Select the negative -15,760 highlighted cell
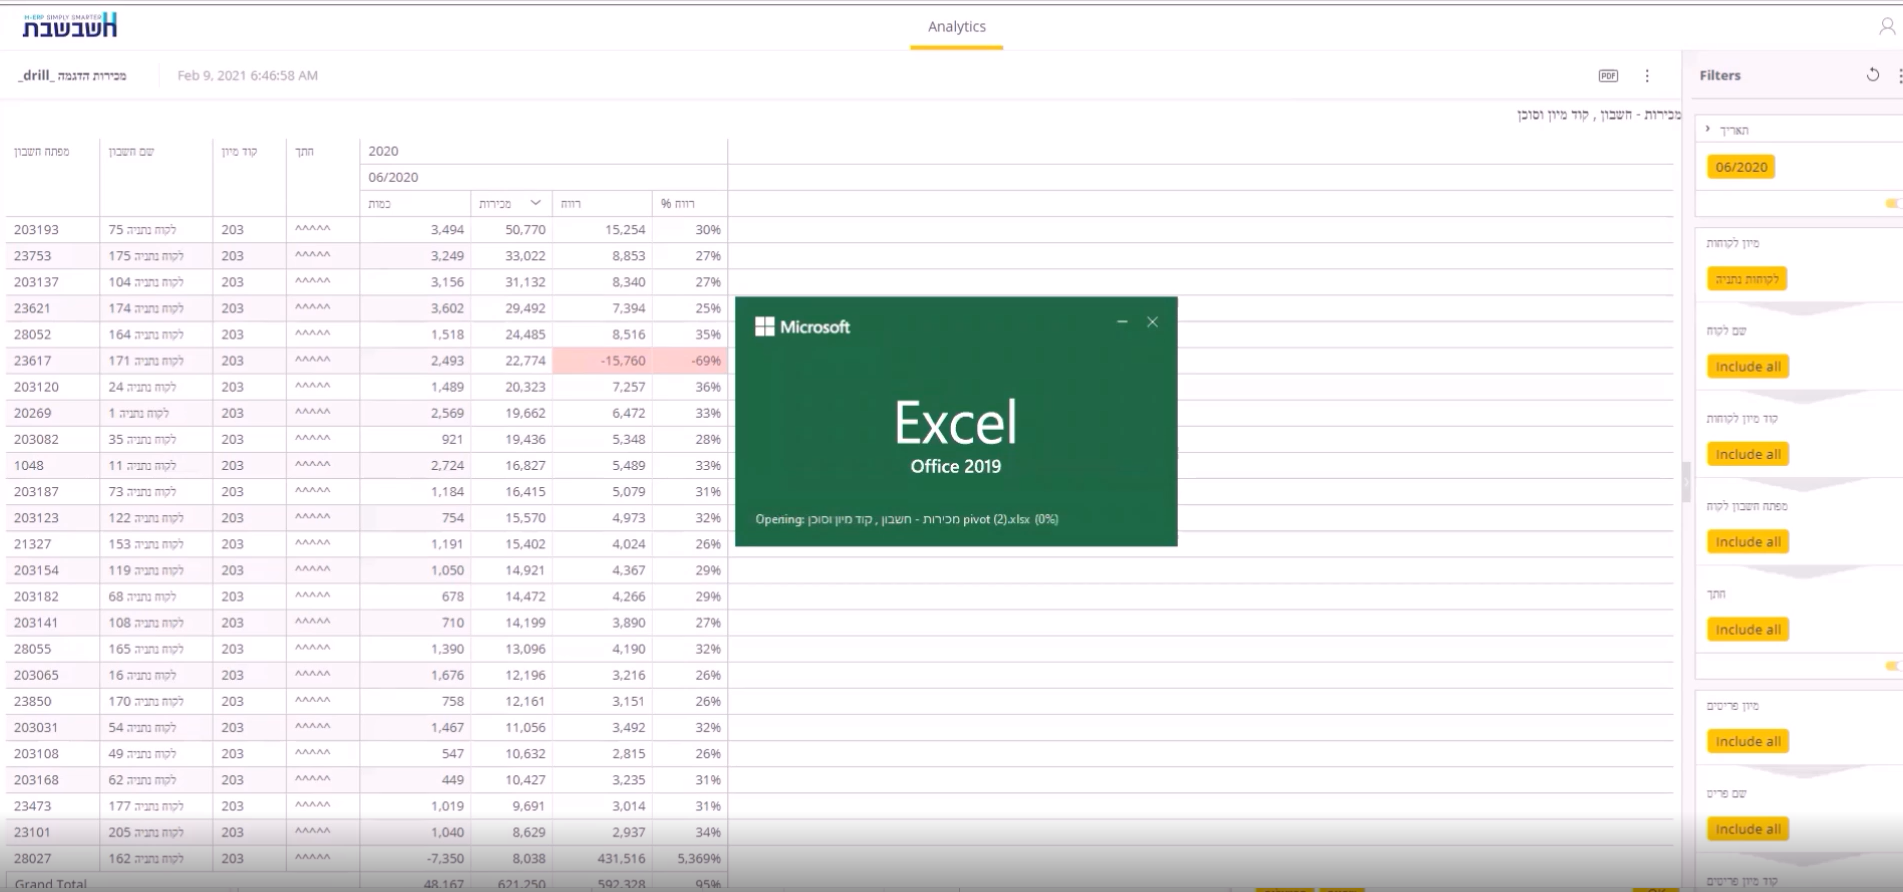The height and width of the screenshot is (892, 1903). point(602,361)
